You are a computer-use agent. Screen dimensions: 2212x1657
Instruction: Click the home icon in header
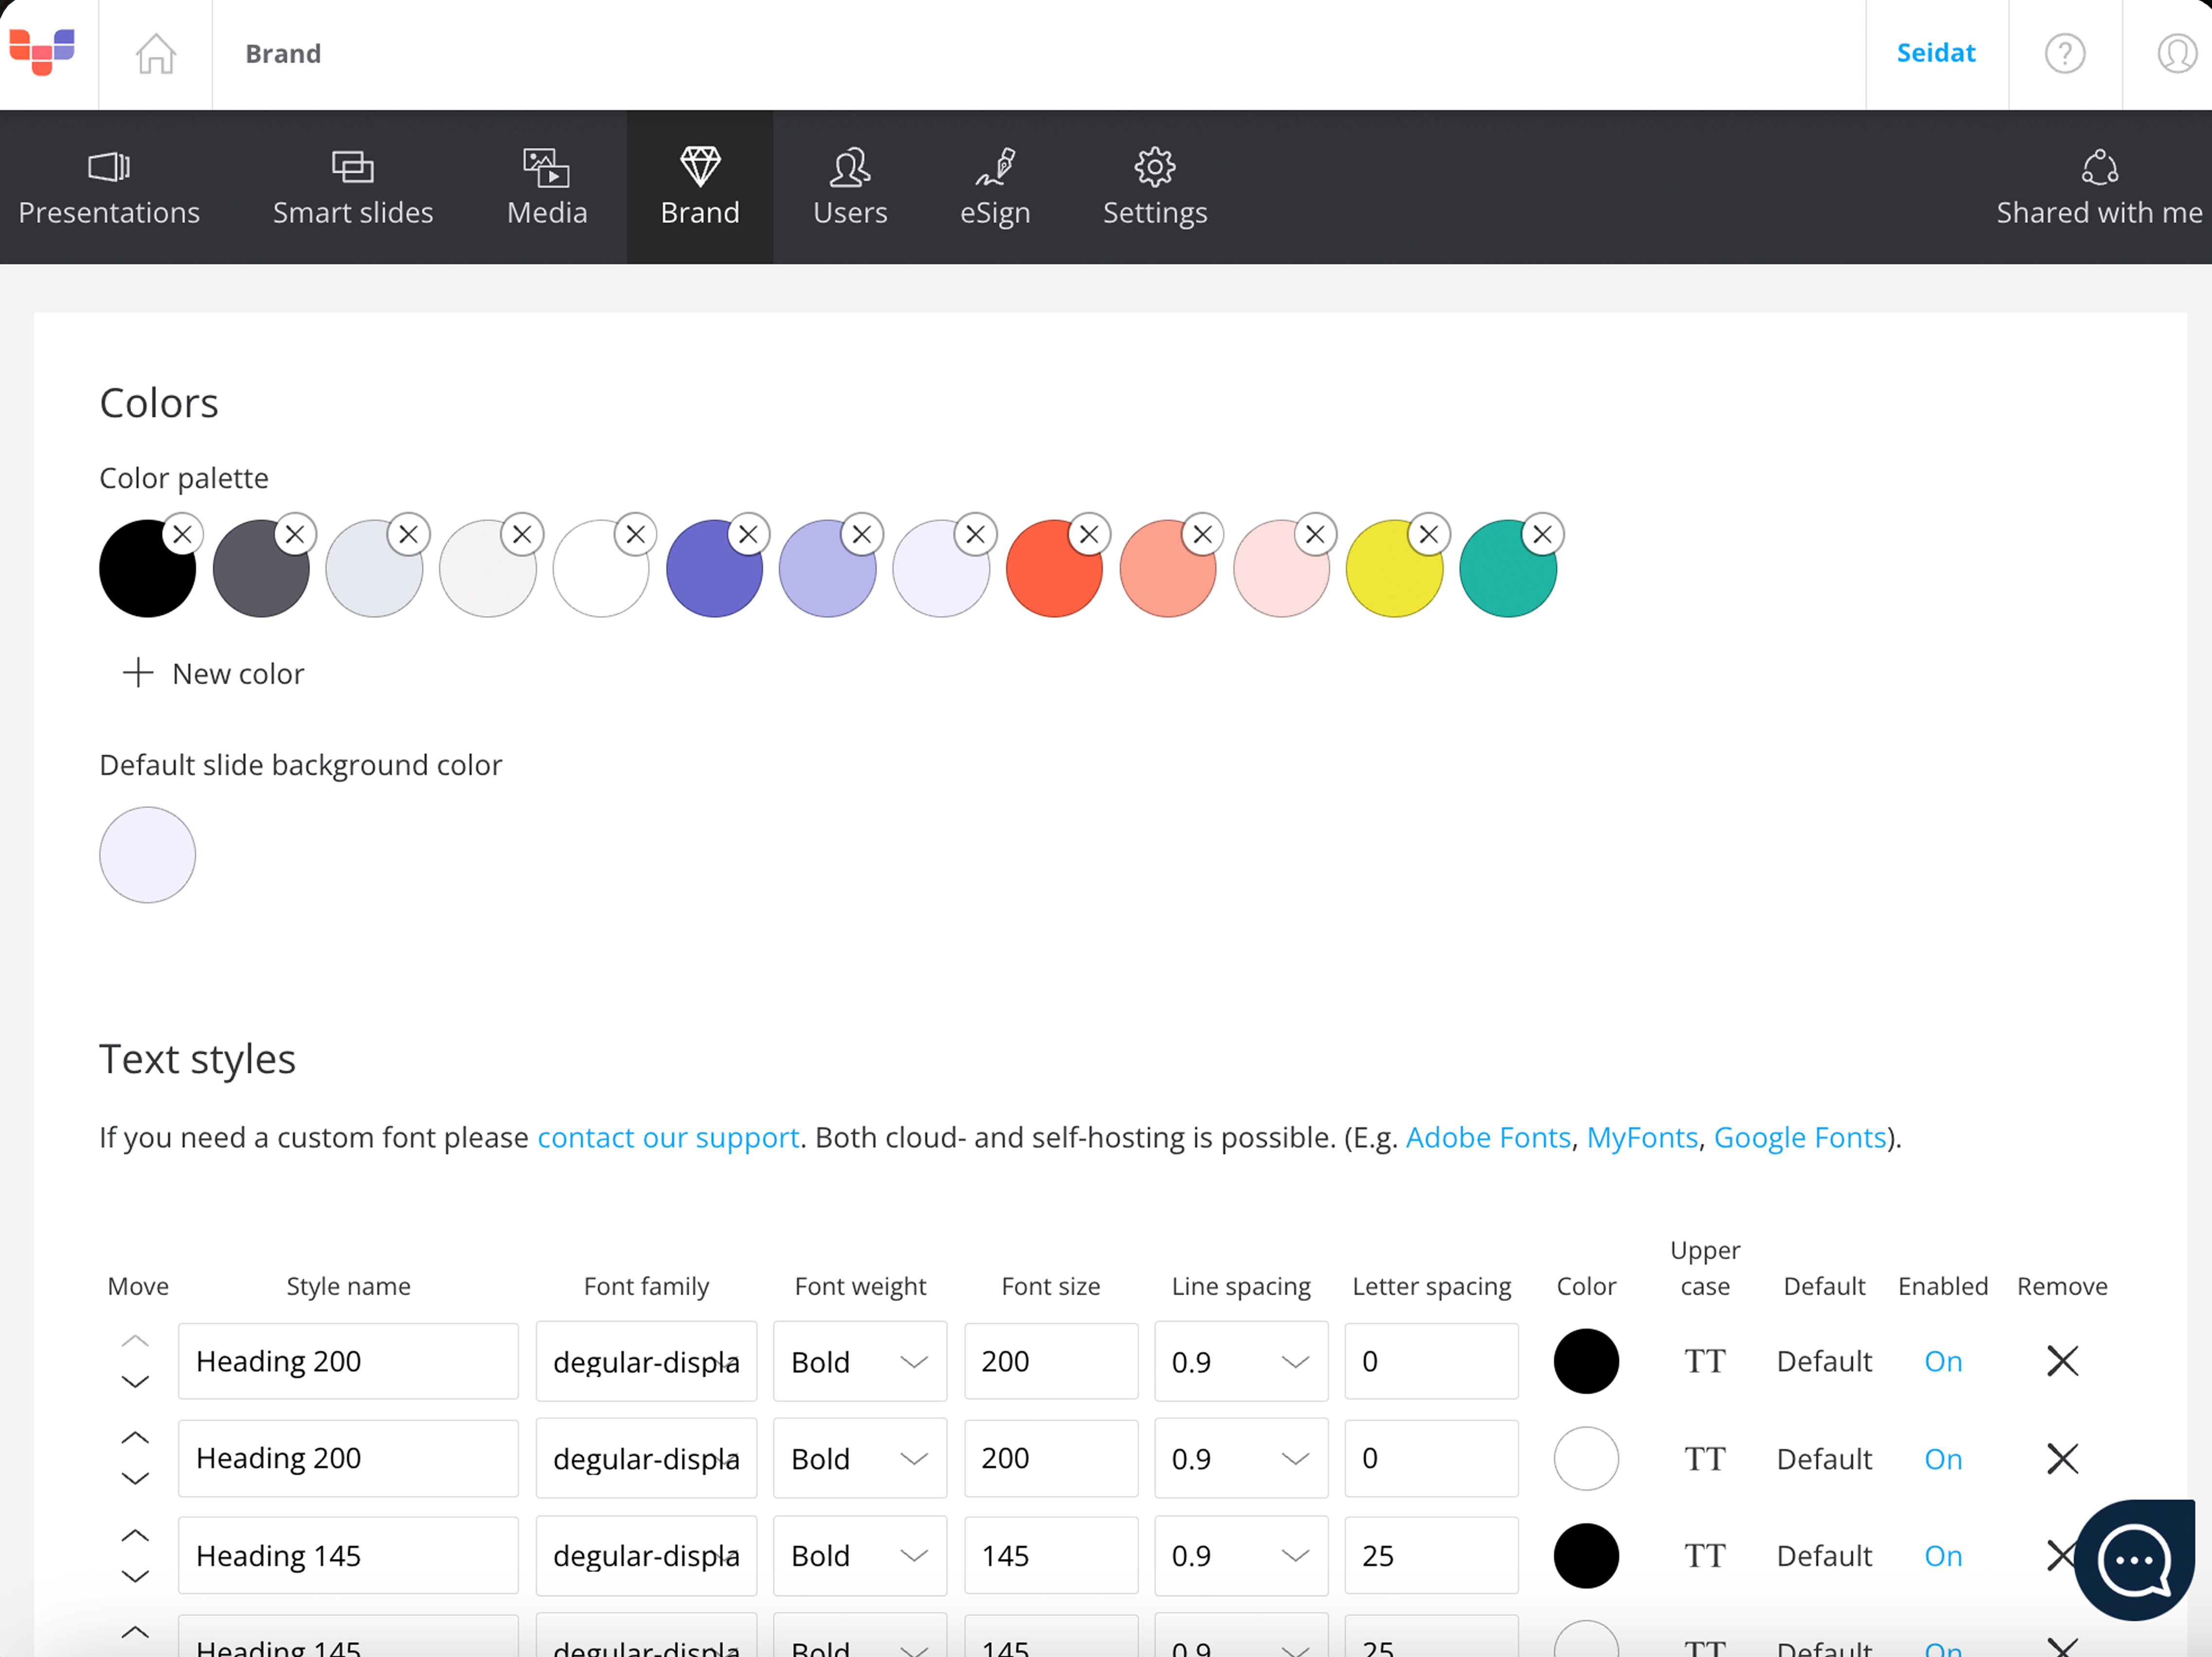155,54
